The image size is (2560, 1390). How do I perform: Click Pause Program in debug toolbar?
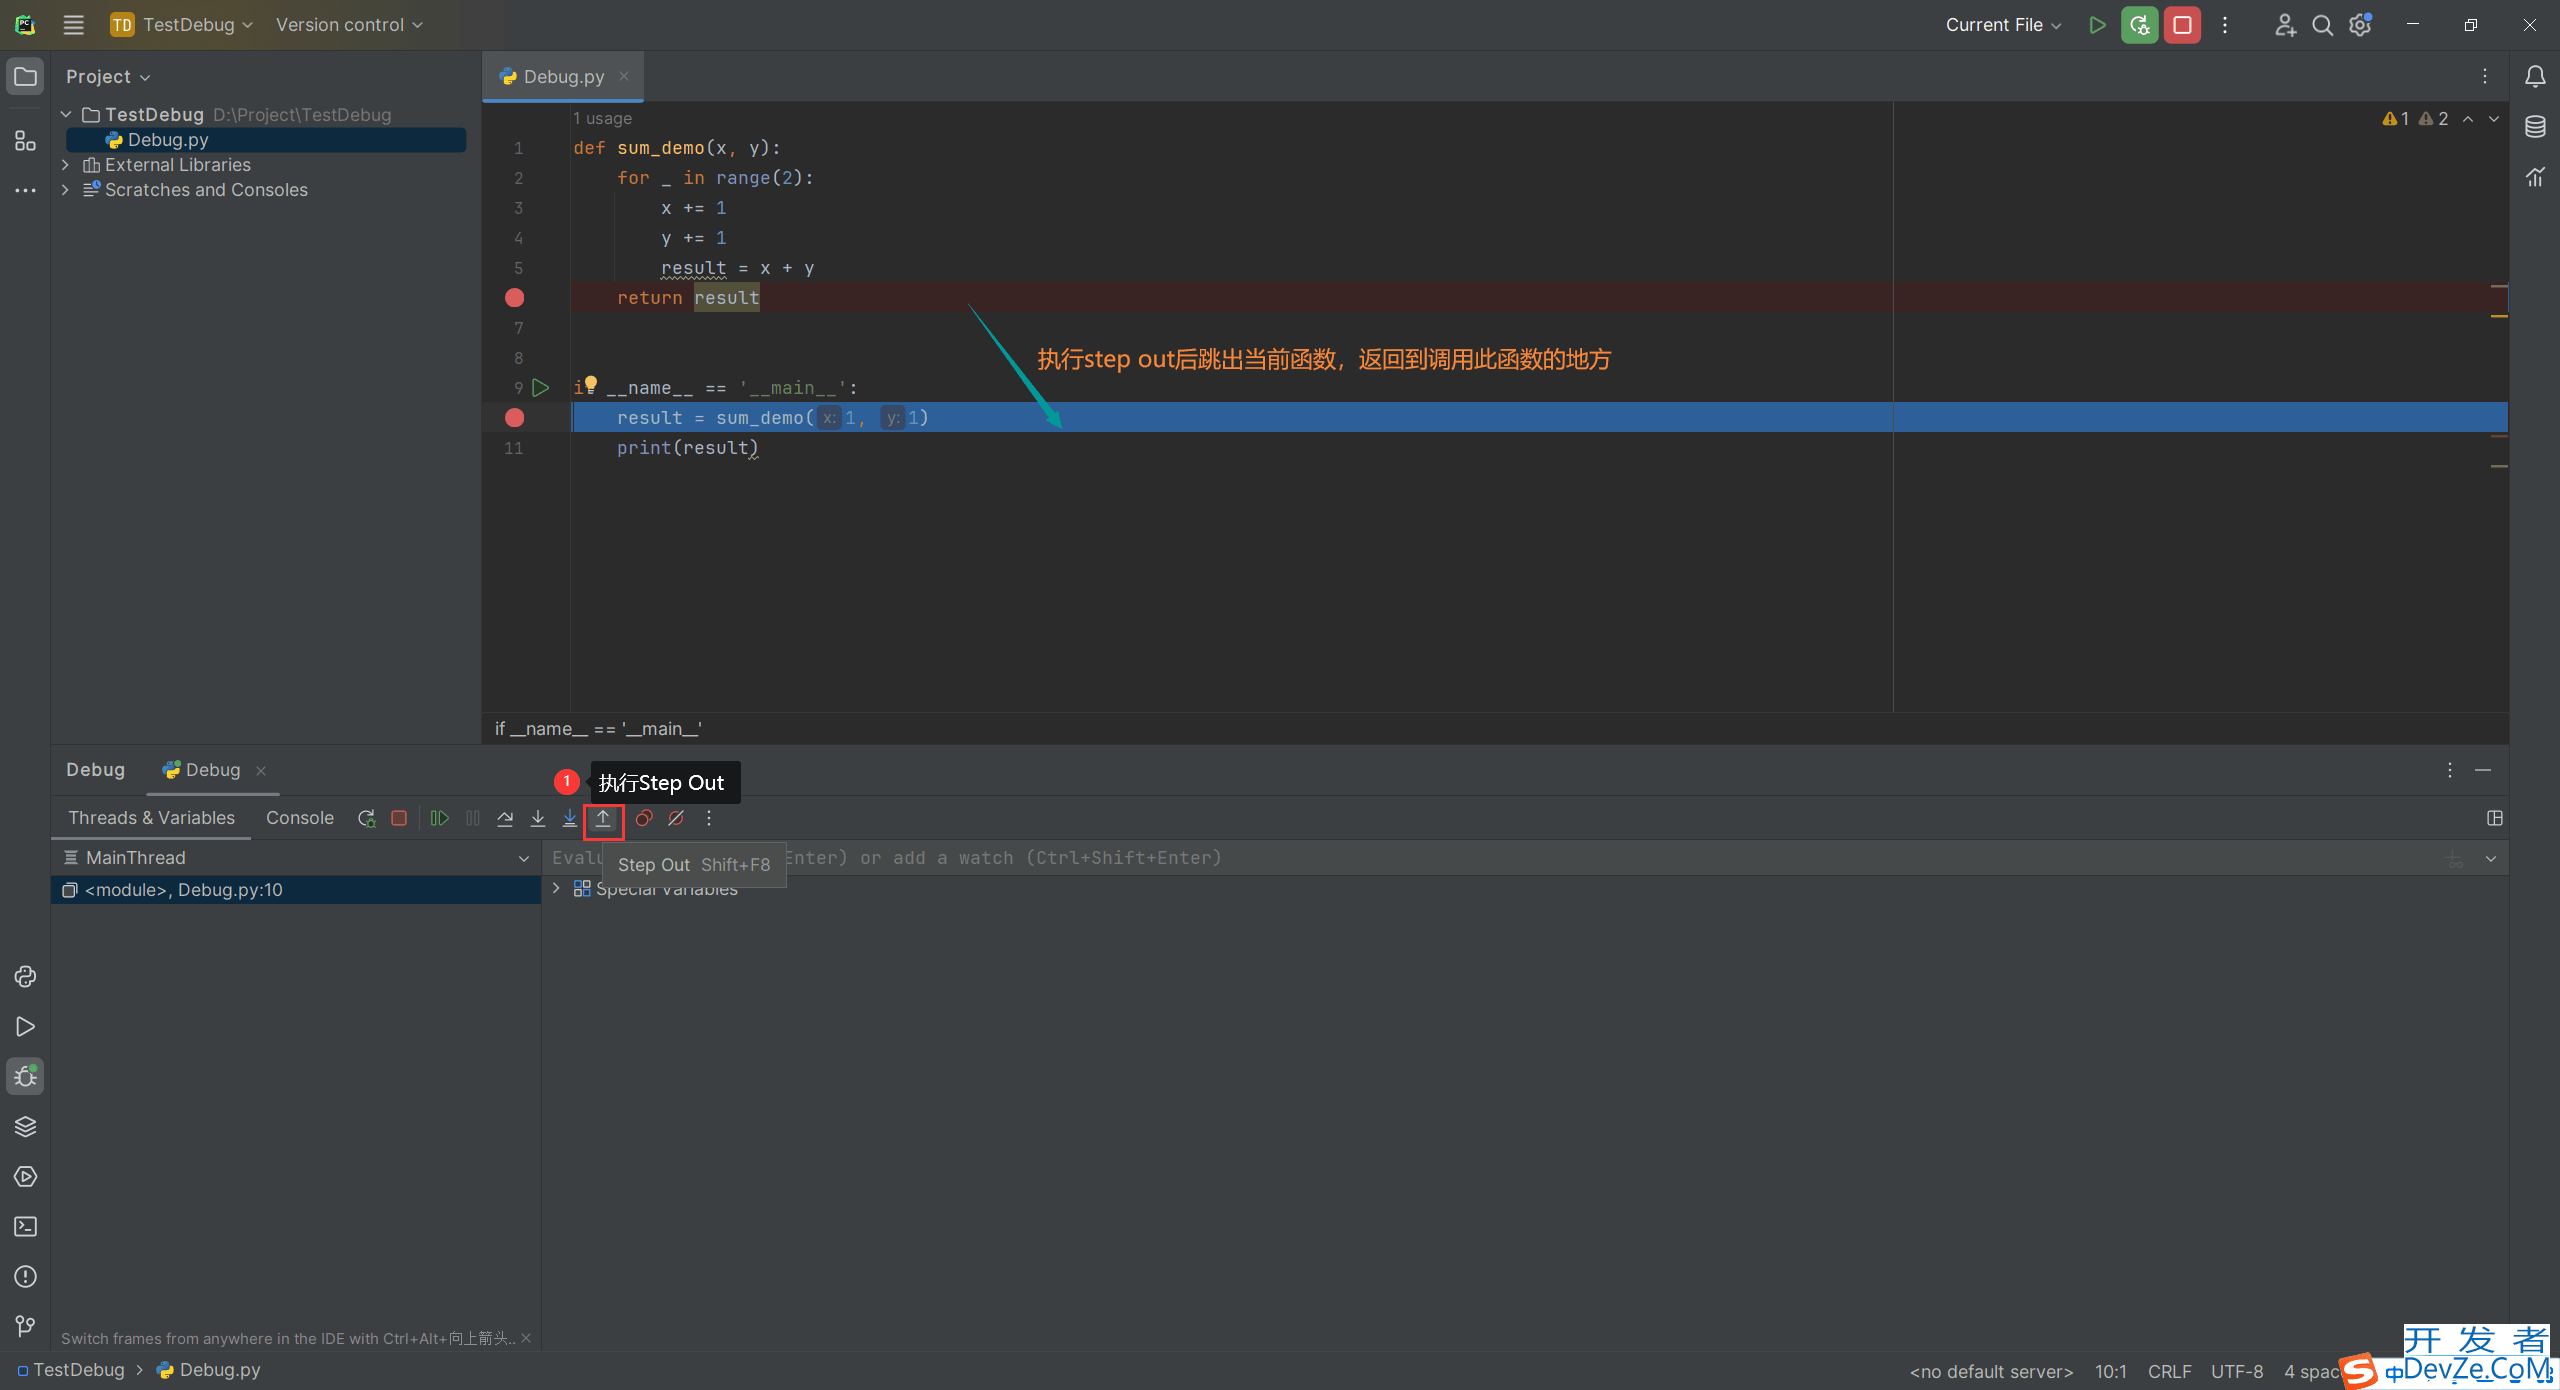pos(473,818)
